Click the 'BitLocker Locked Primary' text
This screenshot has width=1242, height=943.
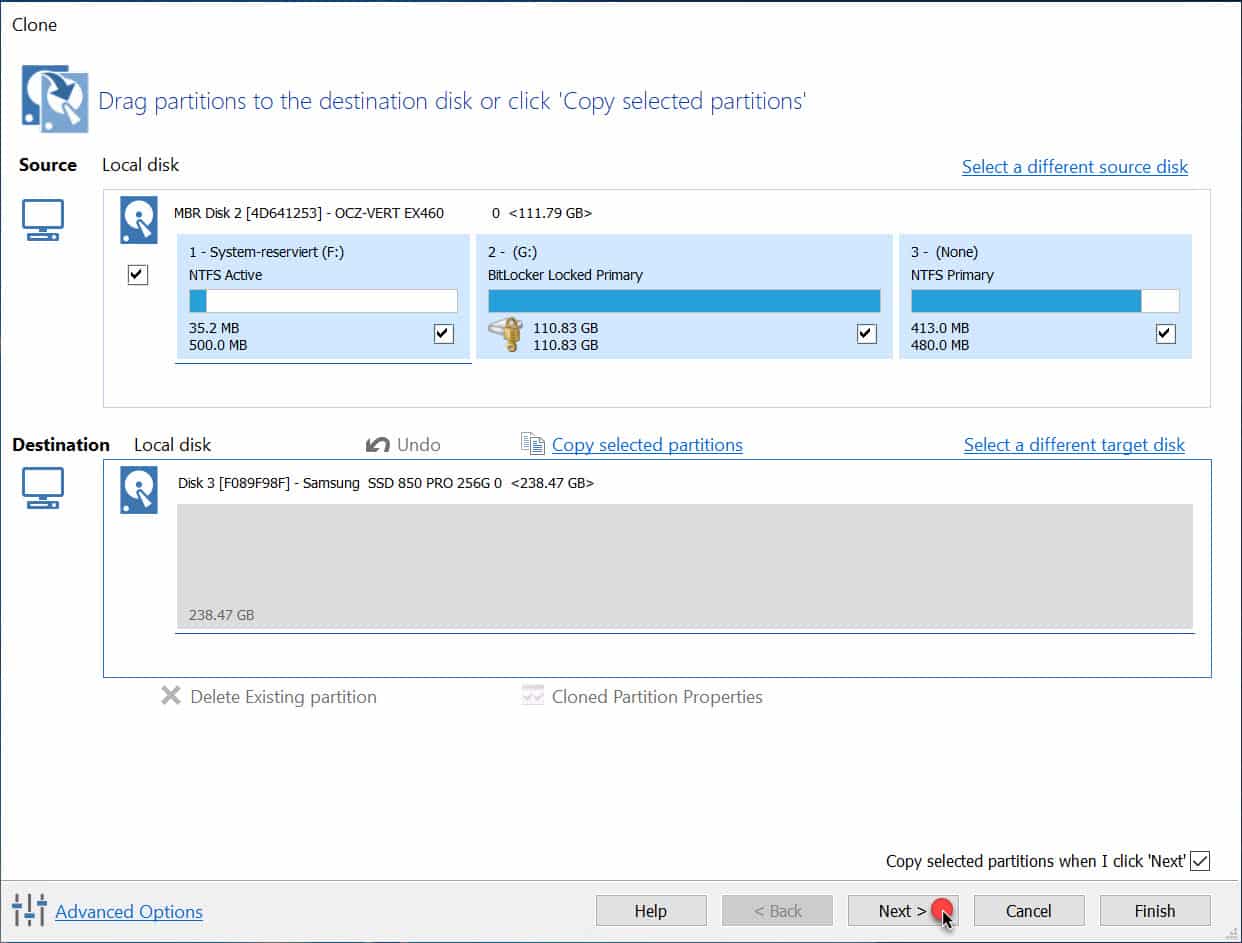[565, 275]
